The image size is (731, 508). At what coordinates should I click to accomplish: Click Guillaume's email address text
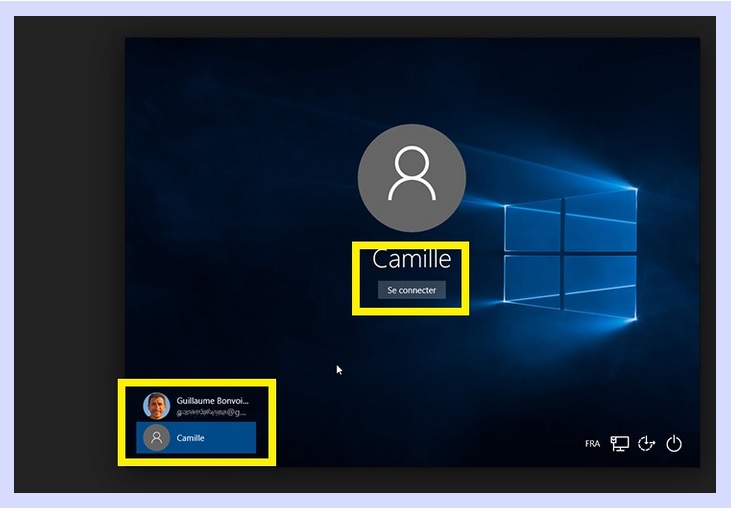click(211, 412)
